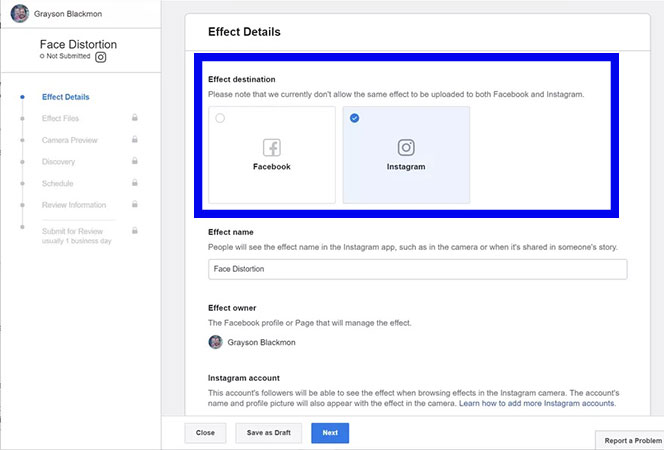Click Save as Draft button
This screenshot has height=450, width=664.
click(x=269, y=433)
